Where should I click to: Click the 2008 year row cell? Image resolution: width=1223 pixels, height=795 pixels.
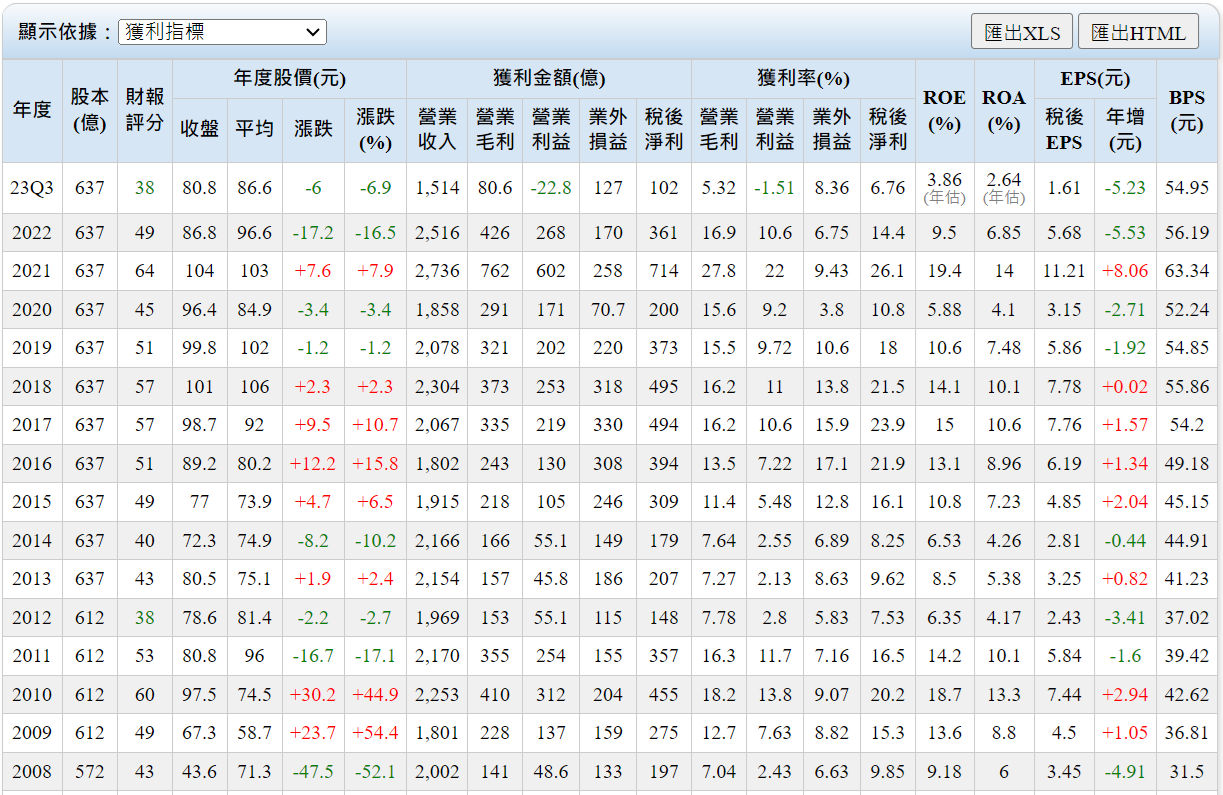click(x=32, y=772)
